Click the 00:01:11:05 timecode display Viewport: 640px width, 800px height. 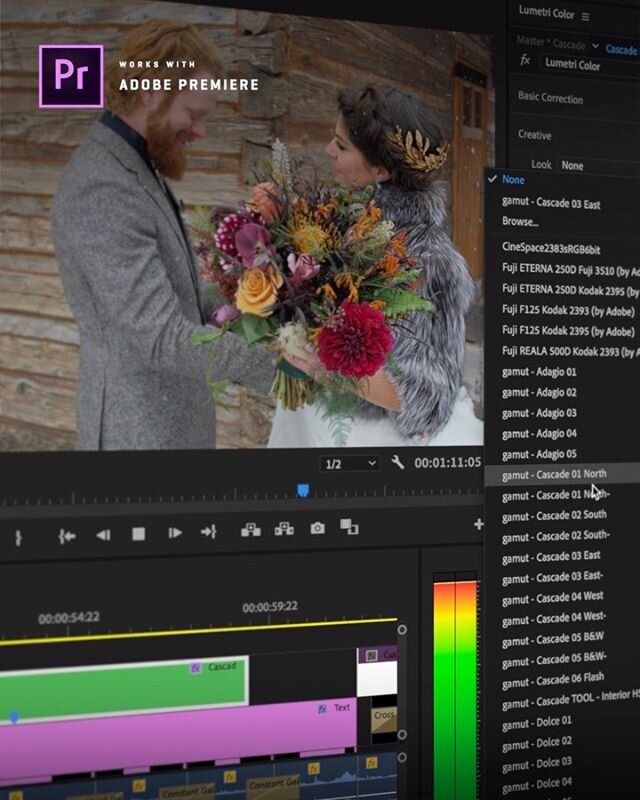pyautogui.click(x=447, y=462)
